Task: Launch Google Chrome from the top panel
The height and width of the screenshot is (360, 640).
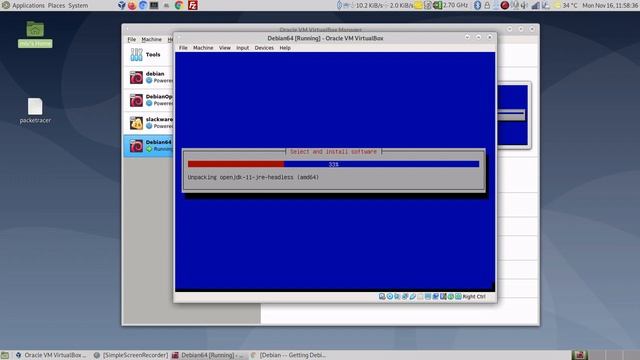Action: [x=179, y=5]
